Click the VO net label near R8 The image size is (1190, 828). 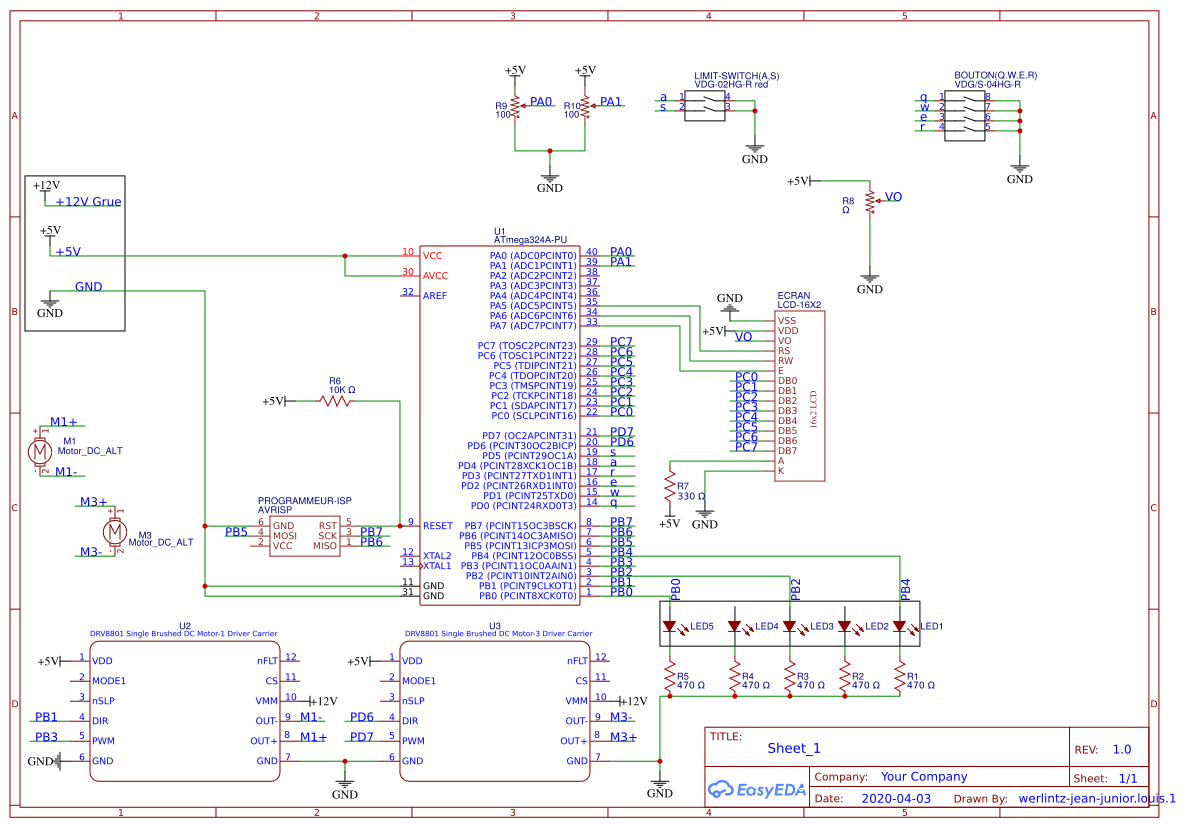(x=891, y=196)
